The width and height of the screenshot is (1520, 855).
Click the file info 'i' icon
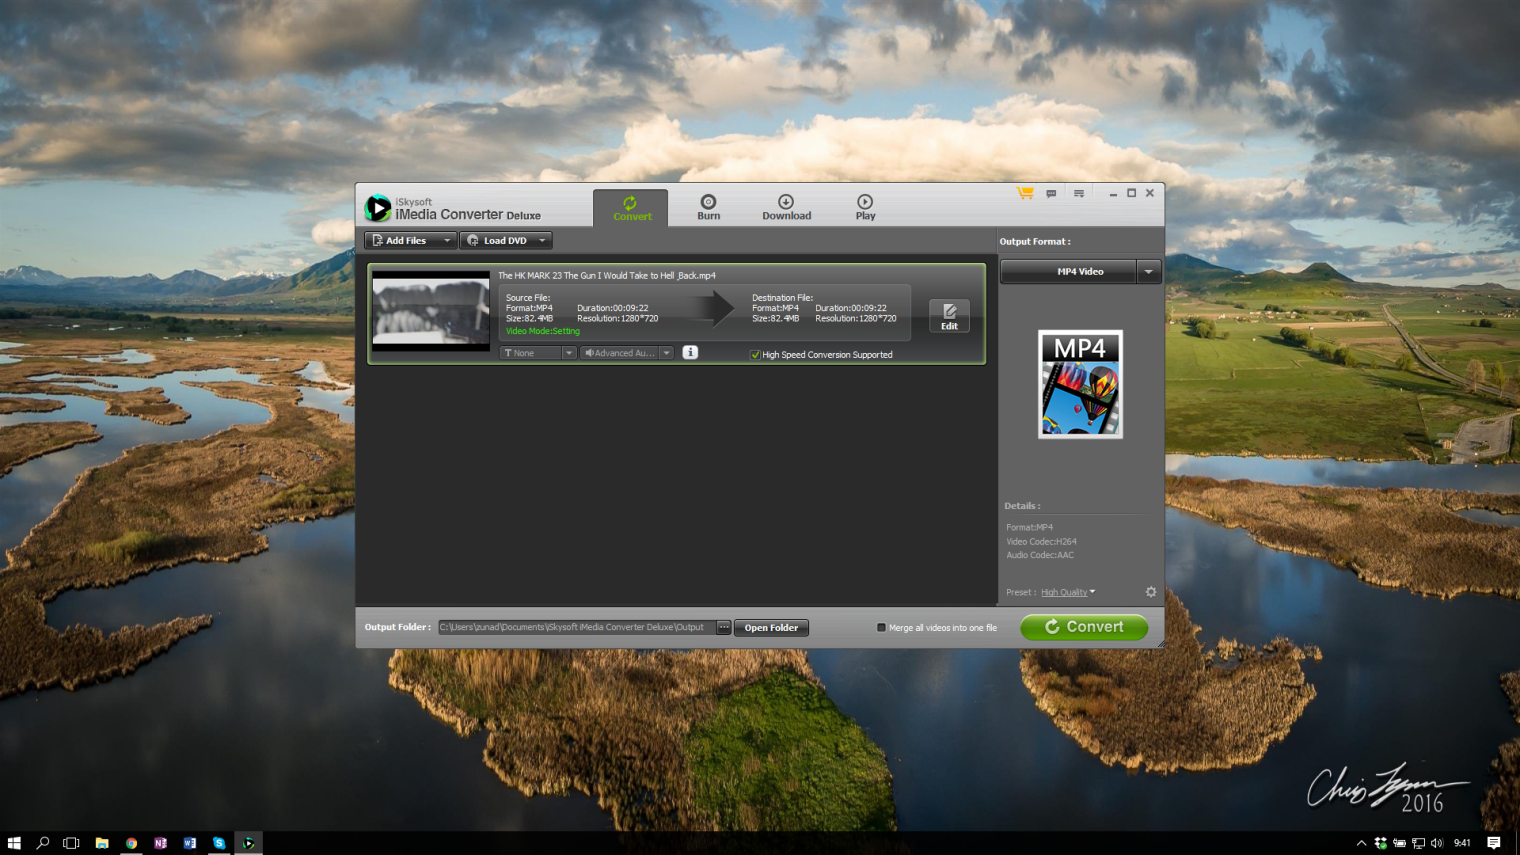pos(690,353)
